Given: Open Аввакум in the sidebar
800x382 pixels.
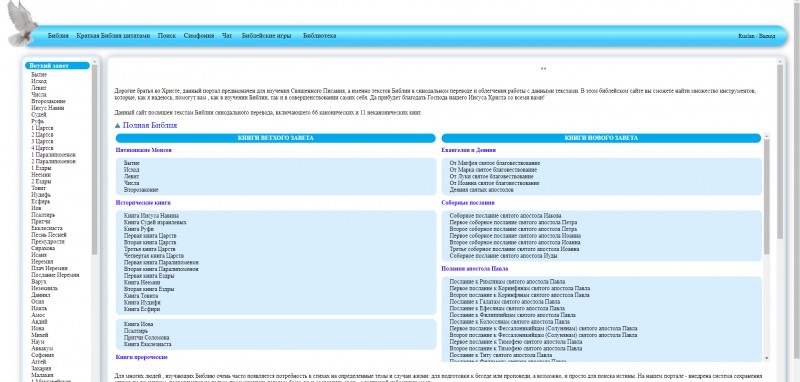Looking at the screenshot, I should click(42, 348).
